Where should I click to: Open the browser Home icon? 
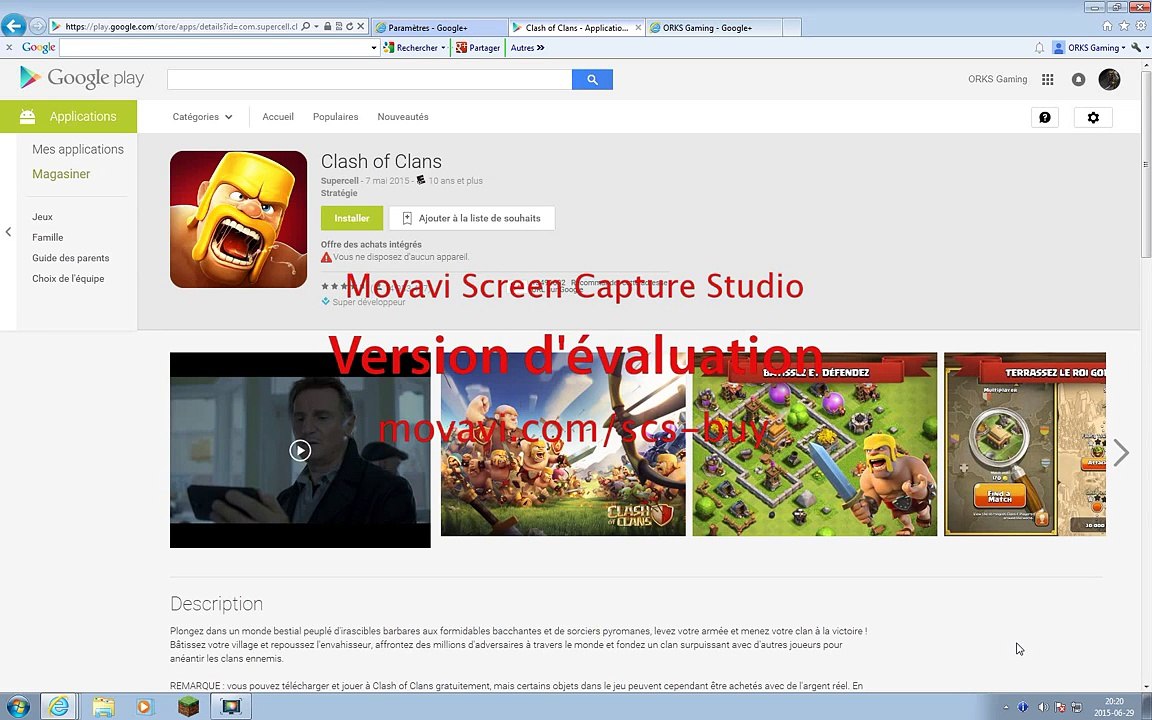coord(1107,26)
